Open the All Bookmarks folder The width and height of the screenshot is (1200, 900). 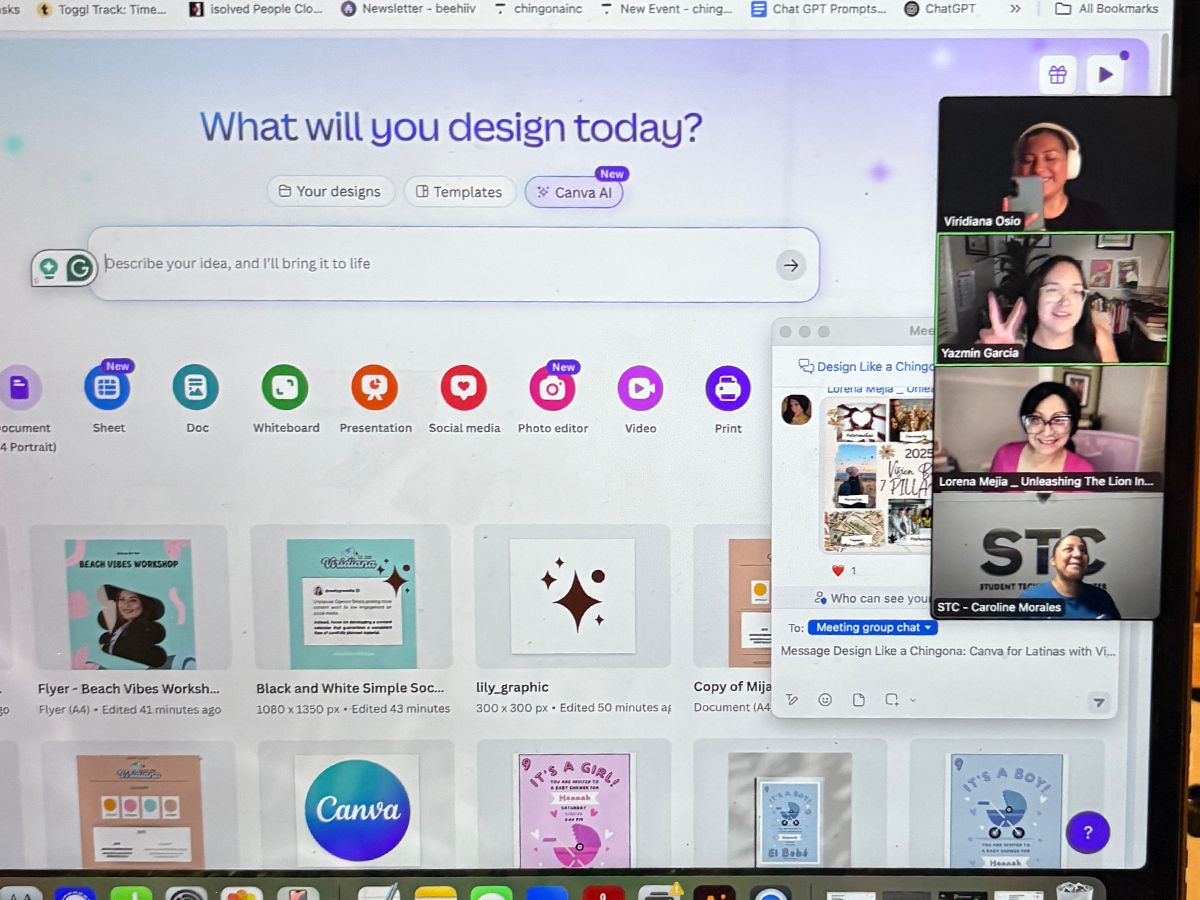(x=1107, y=8)
